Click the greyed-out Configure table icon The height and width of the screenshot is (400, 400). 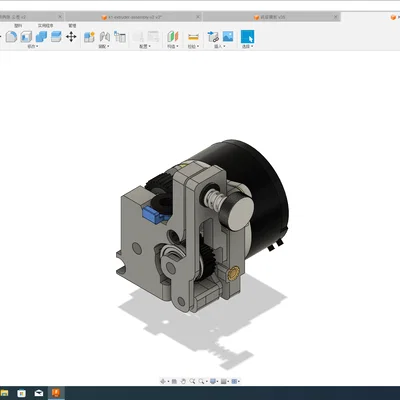(153, 37)
